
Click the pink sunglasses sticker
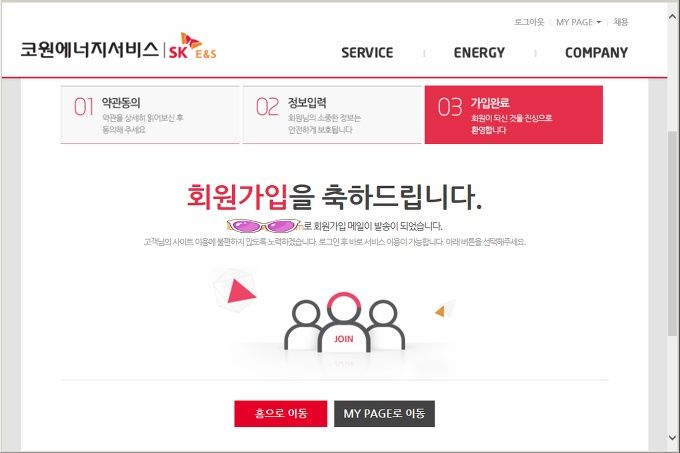pos(263,226)
